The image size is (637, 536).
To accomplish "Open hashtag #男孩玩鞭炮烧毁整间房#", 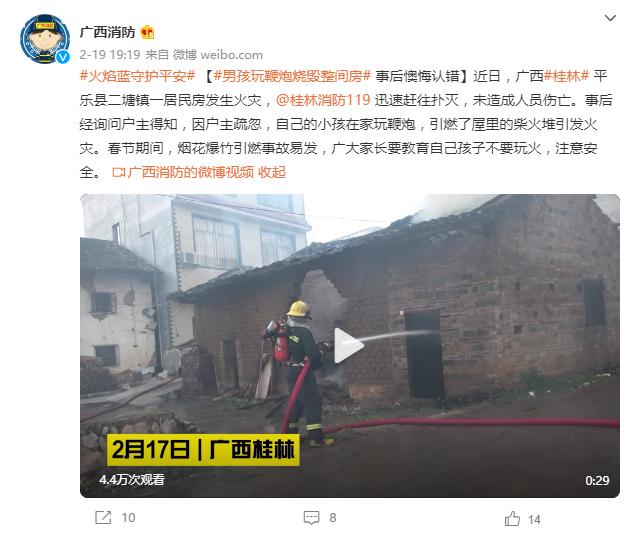I will coord(292,76).
